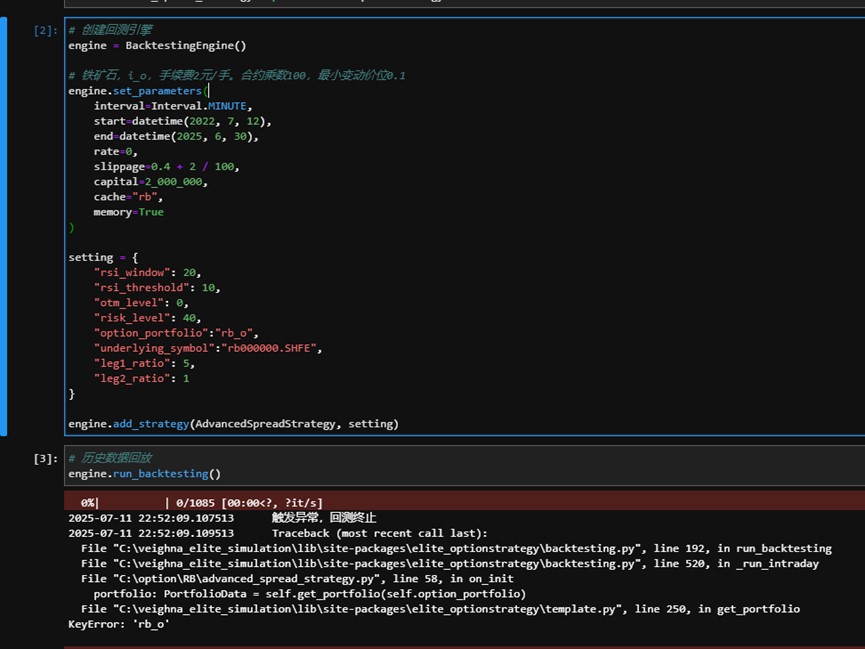Click the "leg2_ratio": 1 entry

click(x=141, y=379)
